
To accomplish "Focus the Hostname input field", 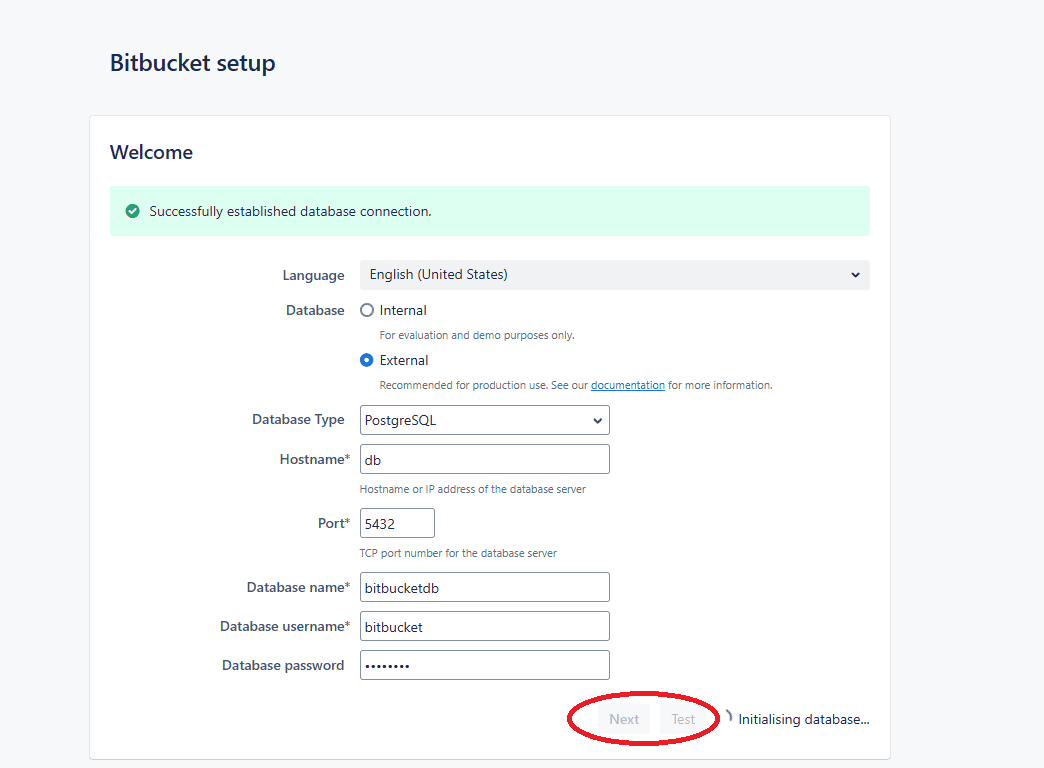I will point(484,460).
